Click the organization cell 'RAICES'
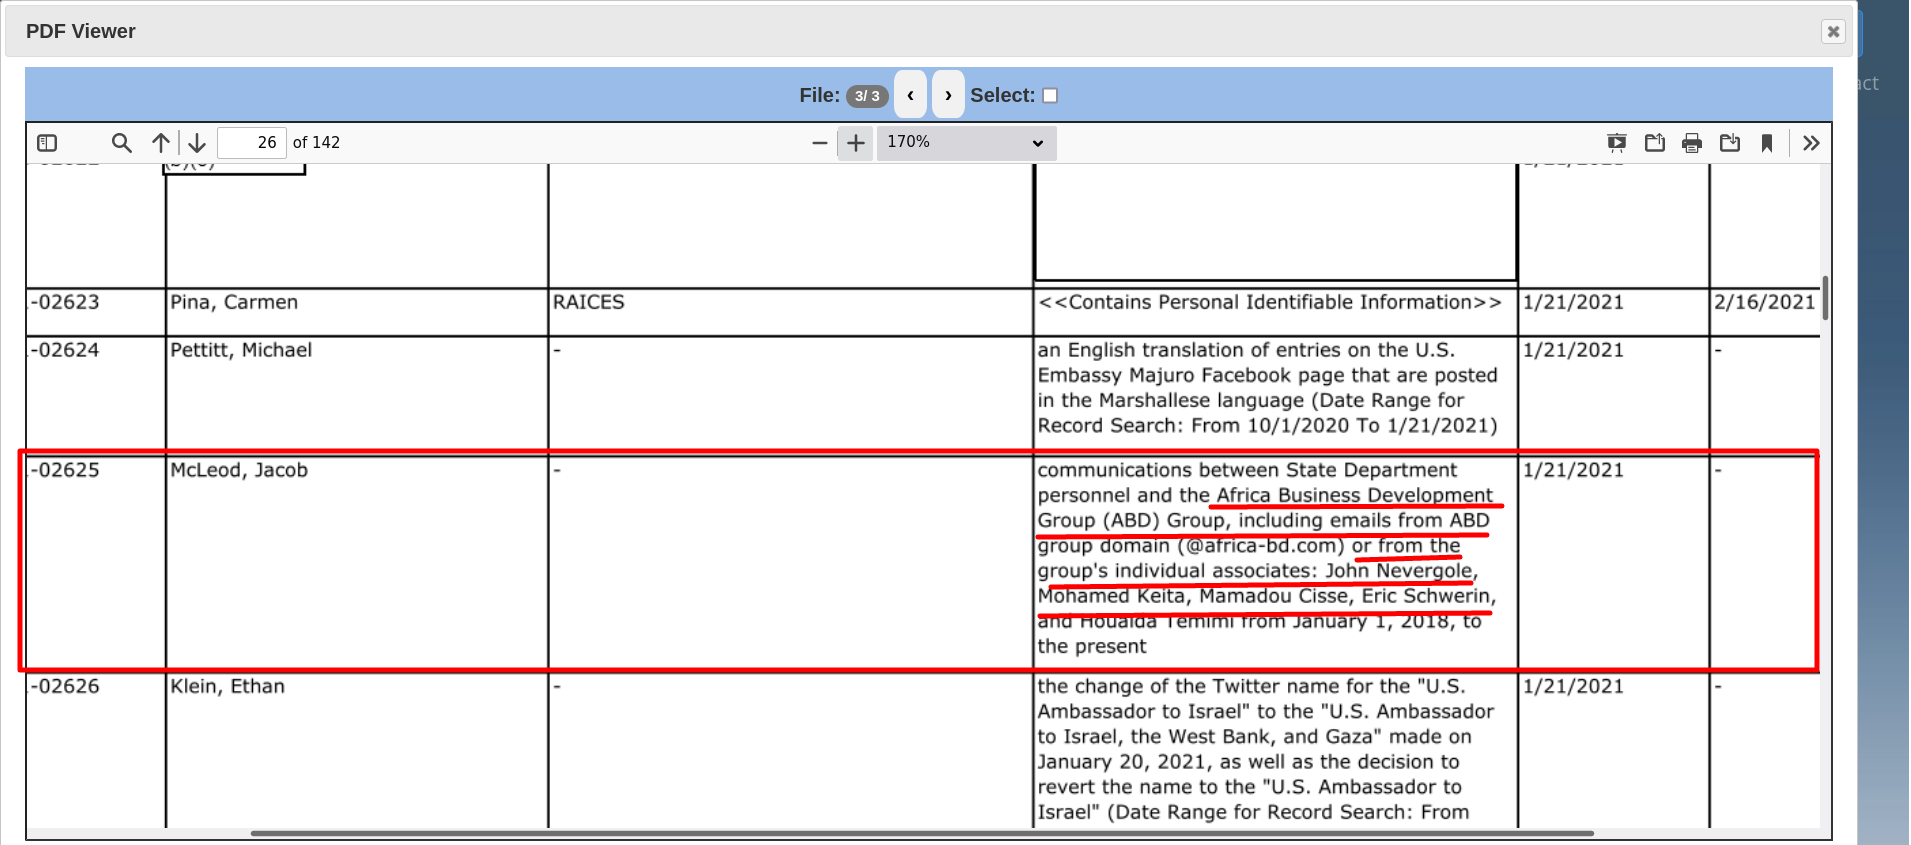The width and height of the screenshot is (1911, 845). 589,302
